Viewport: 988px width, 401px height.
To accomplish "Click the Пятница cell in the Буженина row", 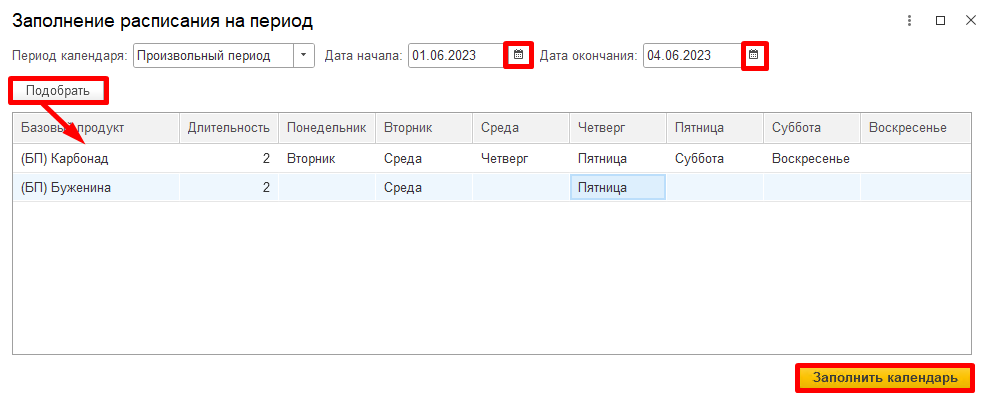I will point(617,187).
